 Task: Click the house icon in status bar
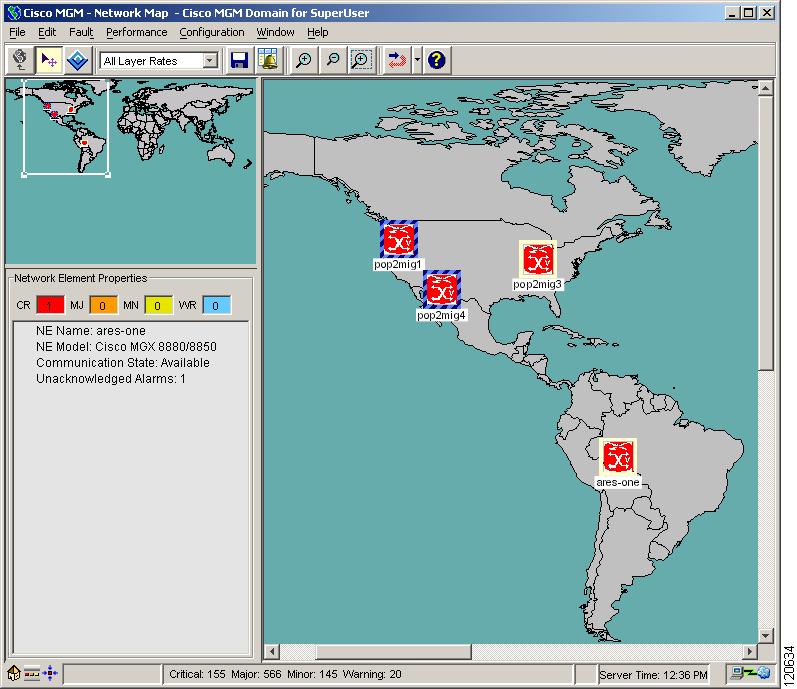(14, 674)
